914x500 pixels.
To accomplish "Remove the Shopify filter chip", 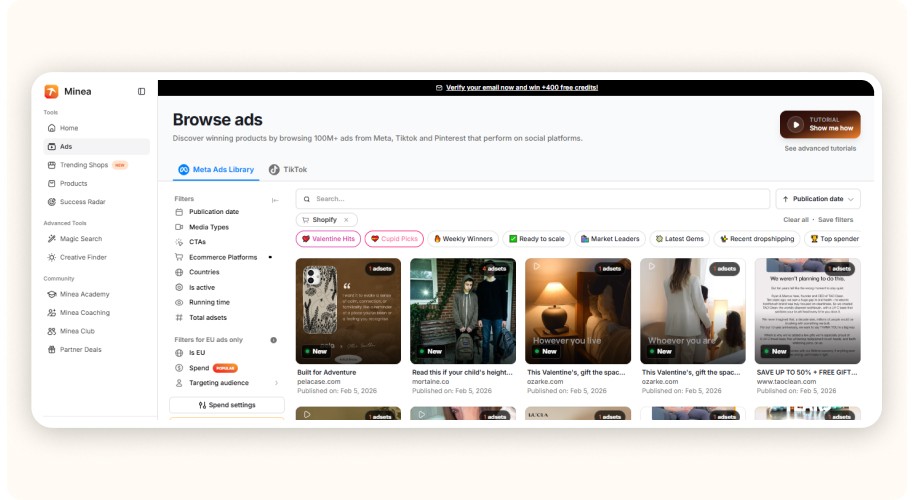I will pyautogui.click(x=346, y=220).
